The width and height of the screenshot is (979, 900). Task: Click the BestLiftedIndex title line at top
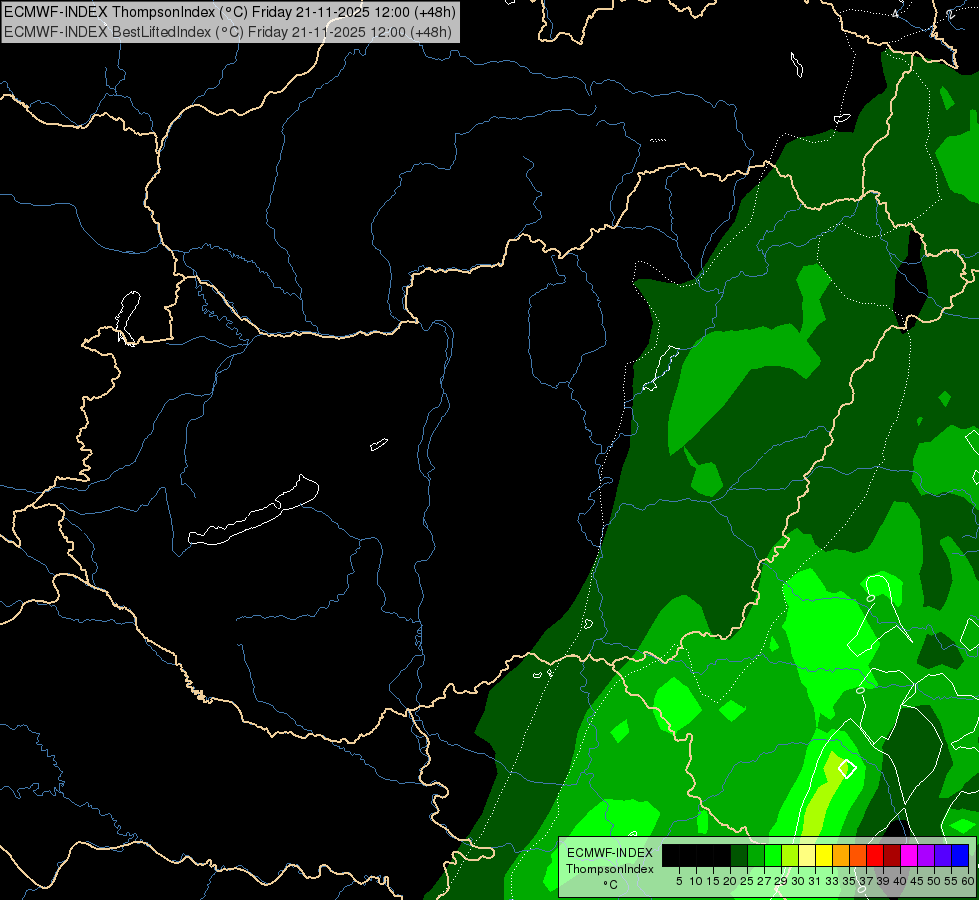pyautogui.click(x=227, y=31)
